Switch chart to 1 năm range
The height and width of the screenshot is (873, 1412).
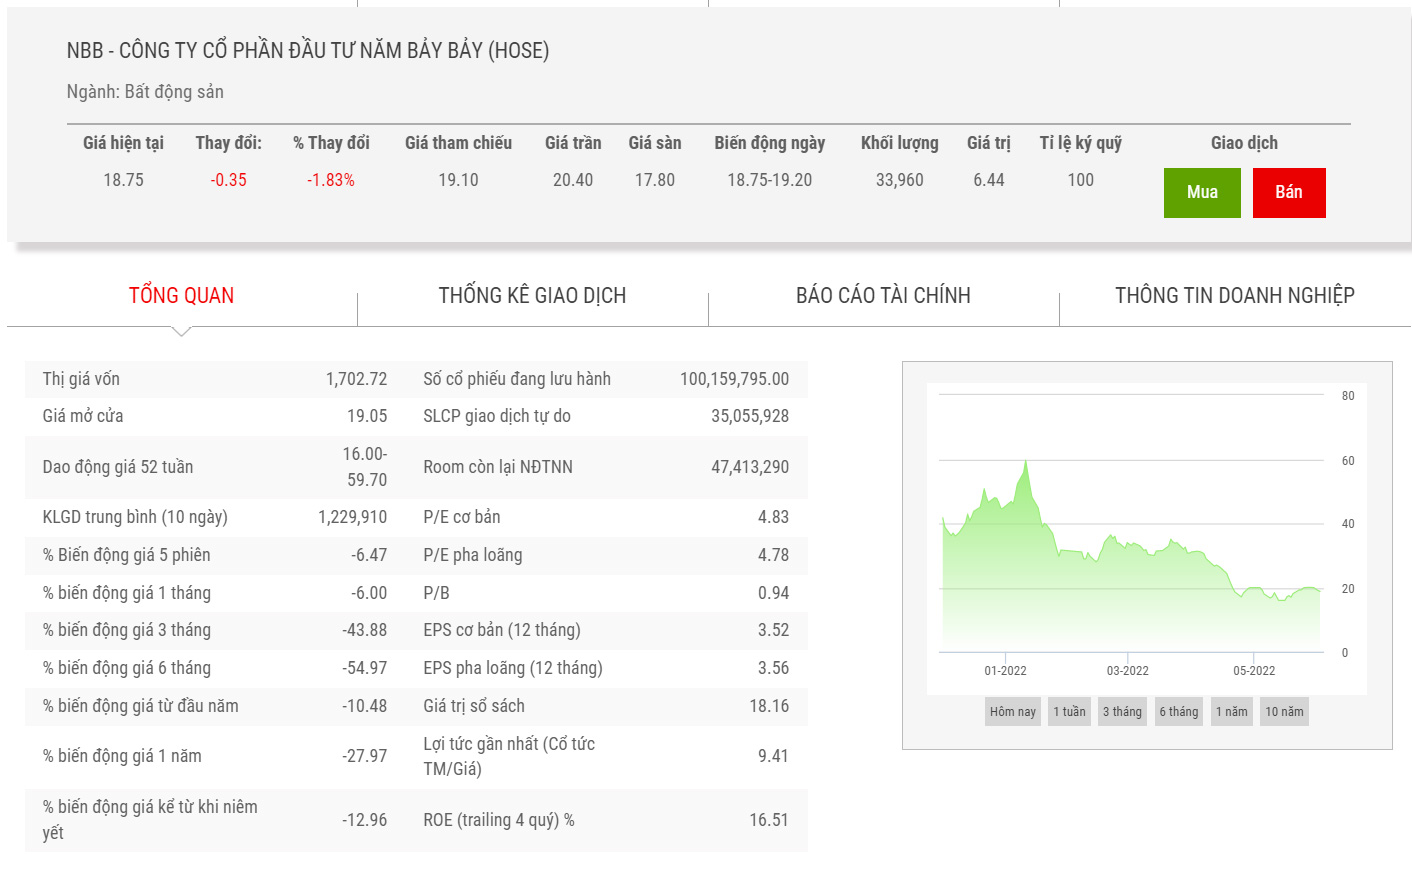pyautogui.click(x=1231, y=712)
